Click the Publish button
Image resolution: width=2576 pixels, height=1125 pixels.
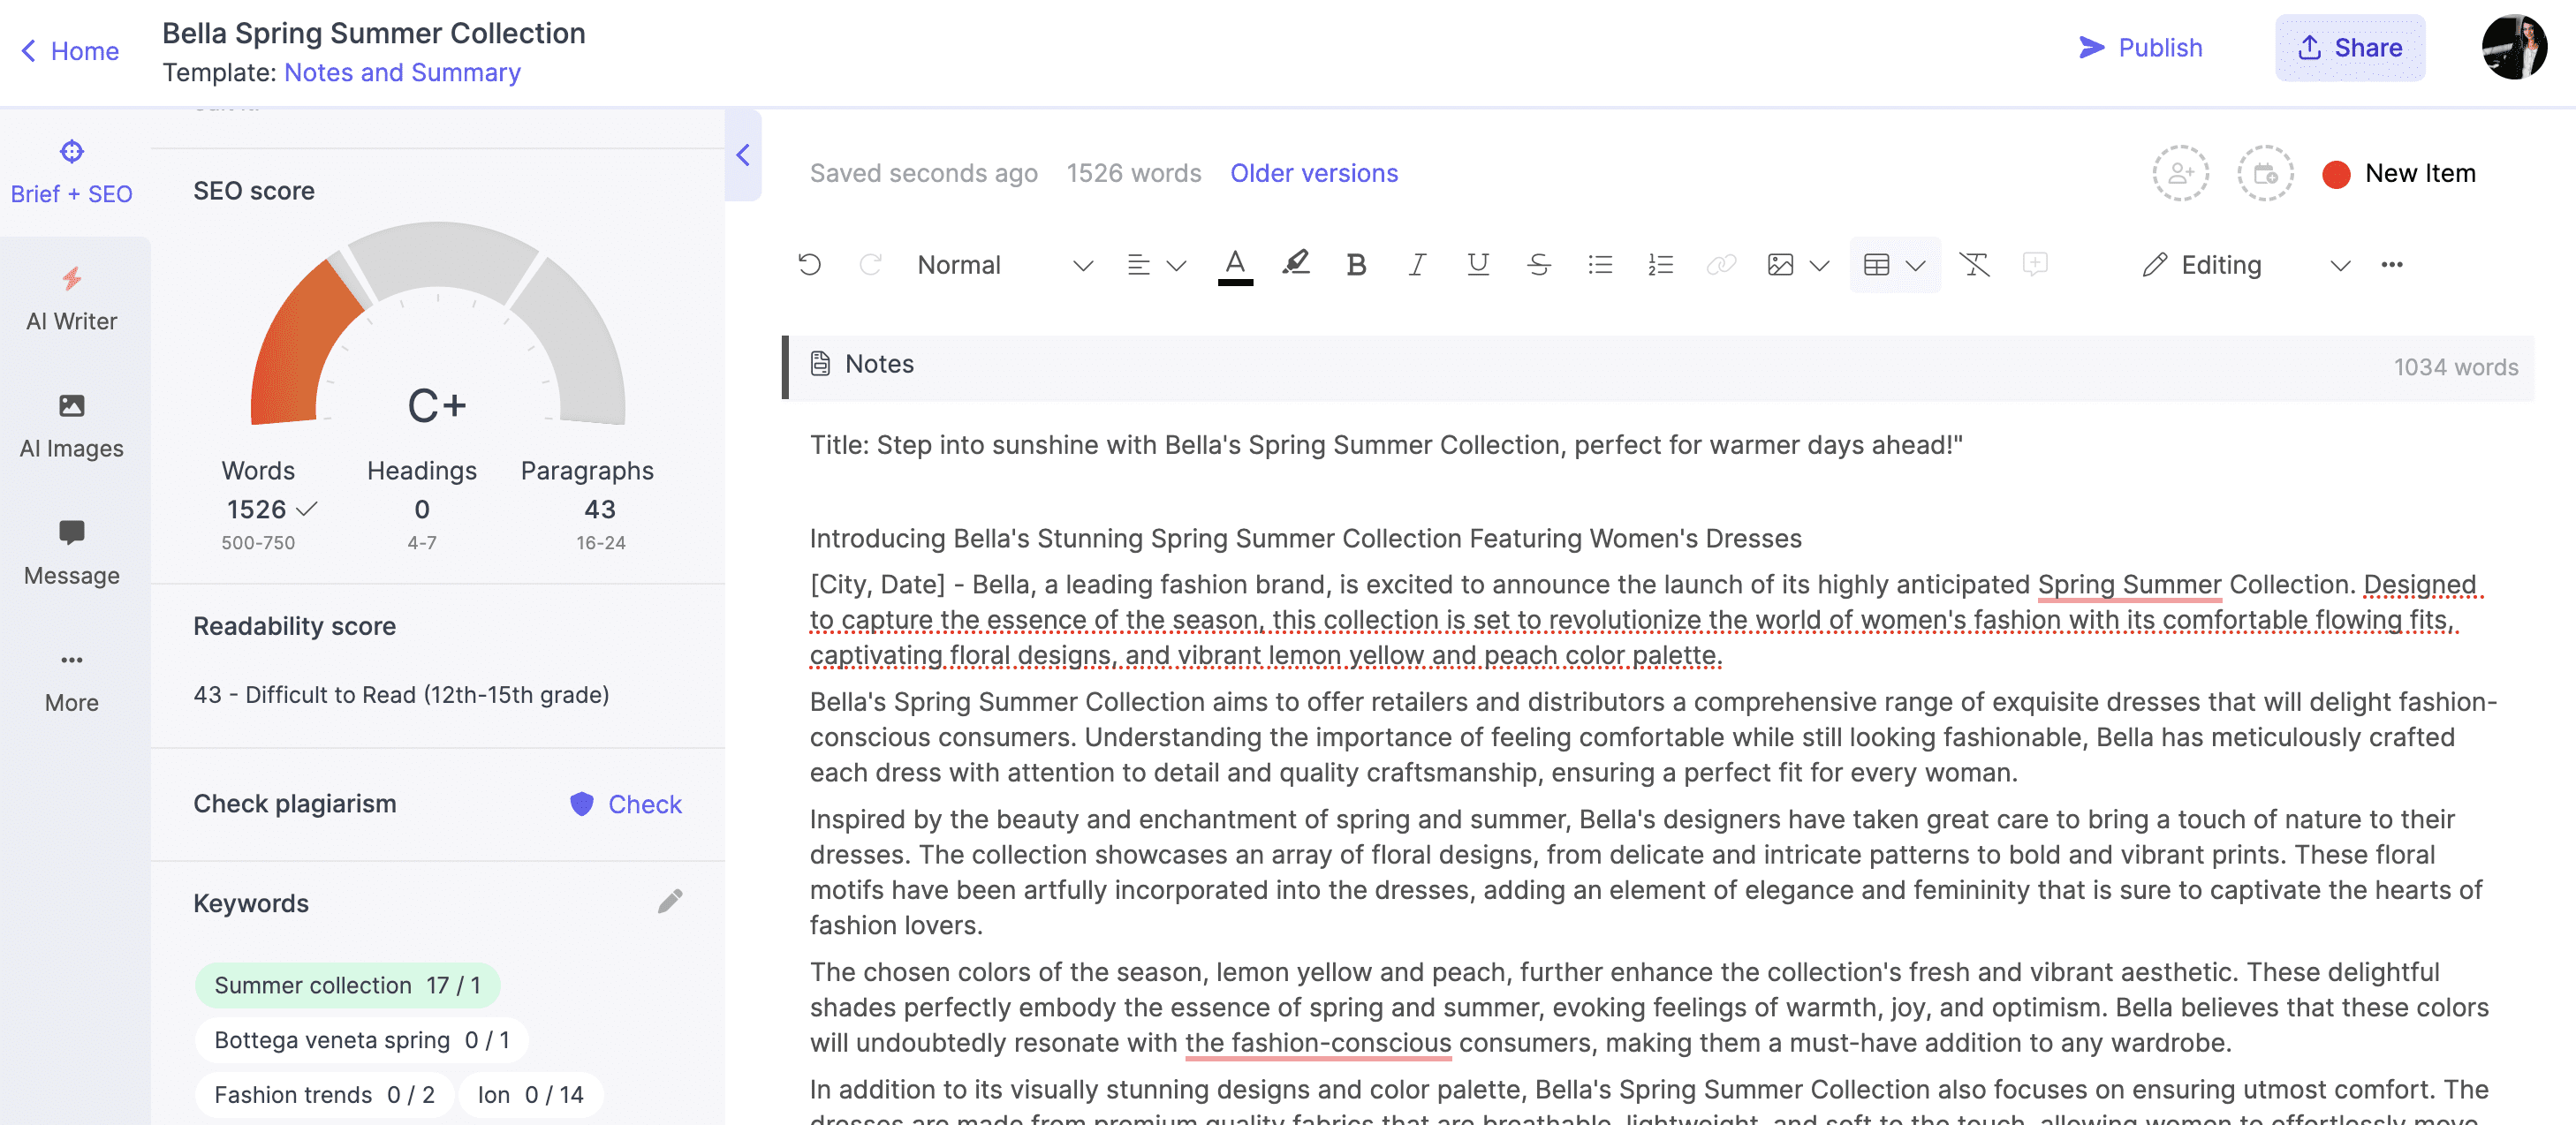[2140, 48]
